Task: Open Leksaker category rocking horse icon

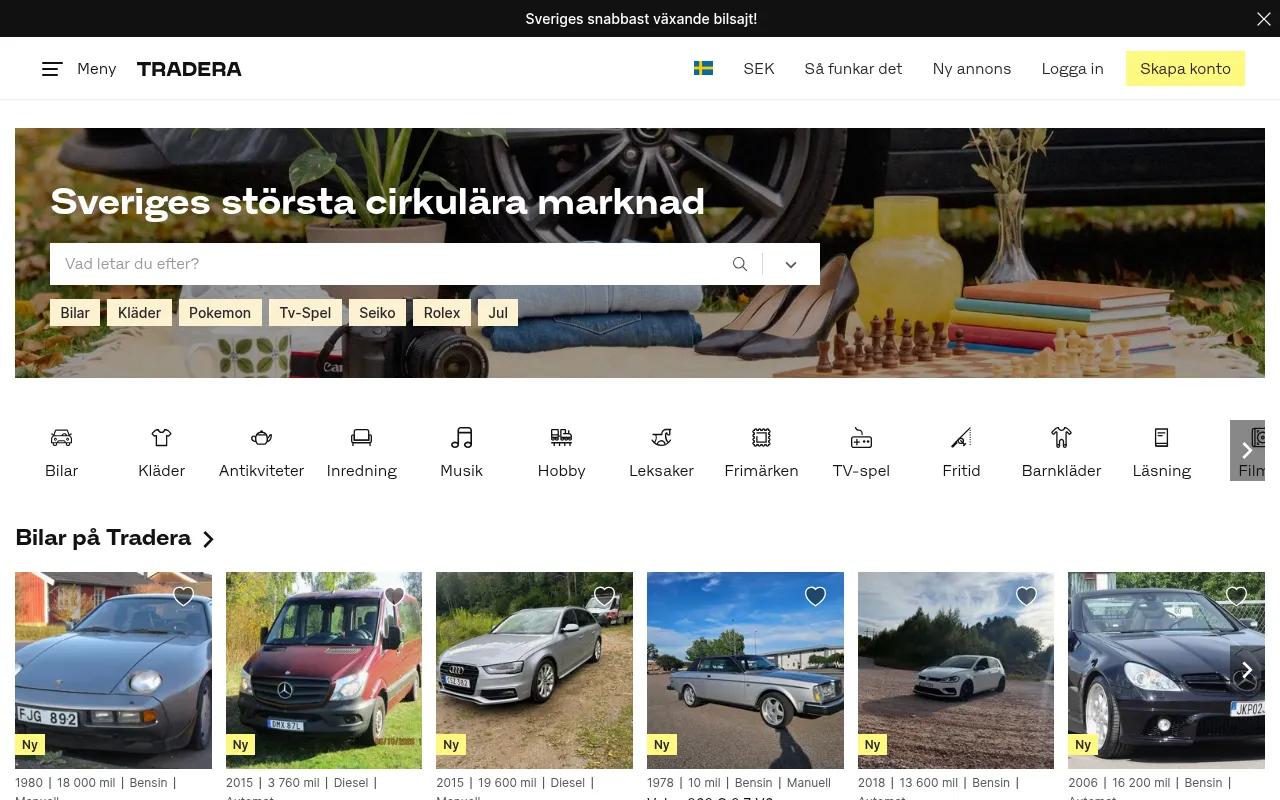Action: click(x=661, y=437)
